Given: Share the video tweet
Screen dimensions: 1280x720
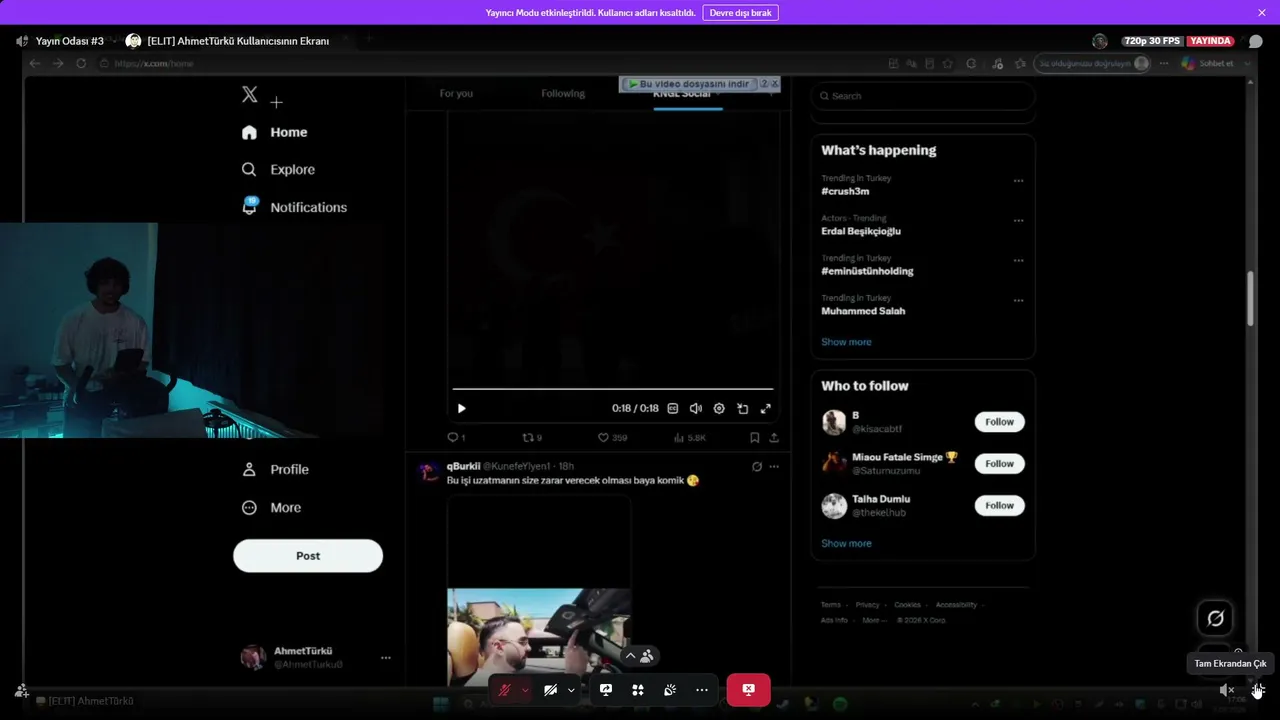Looking at the screenshot, I should pyautogui.click(x=774, y=438).
